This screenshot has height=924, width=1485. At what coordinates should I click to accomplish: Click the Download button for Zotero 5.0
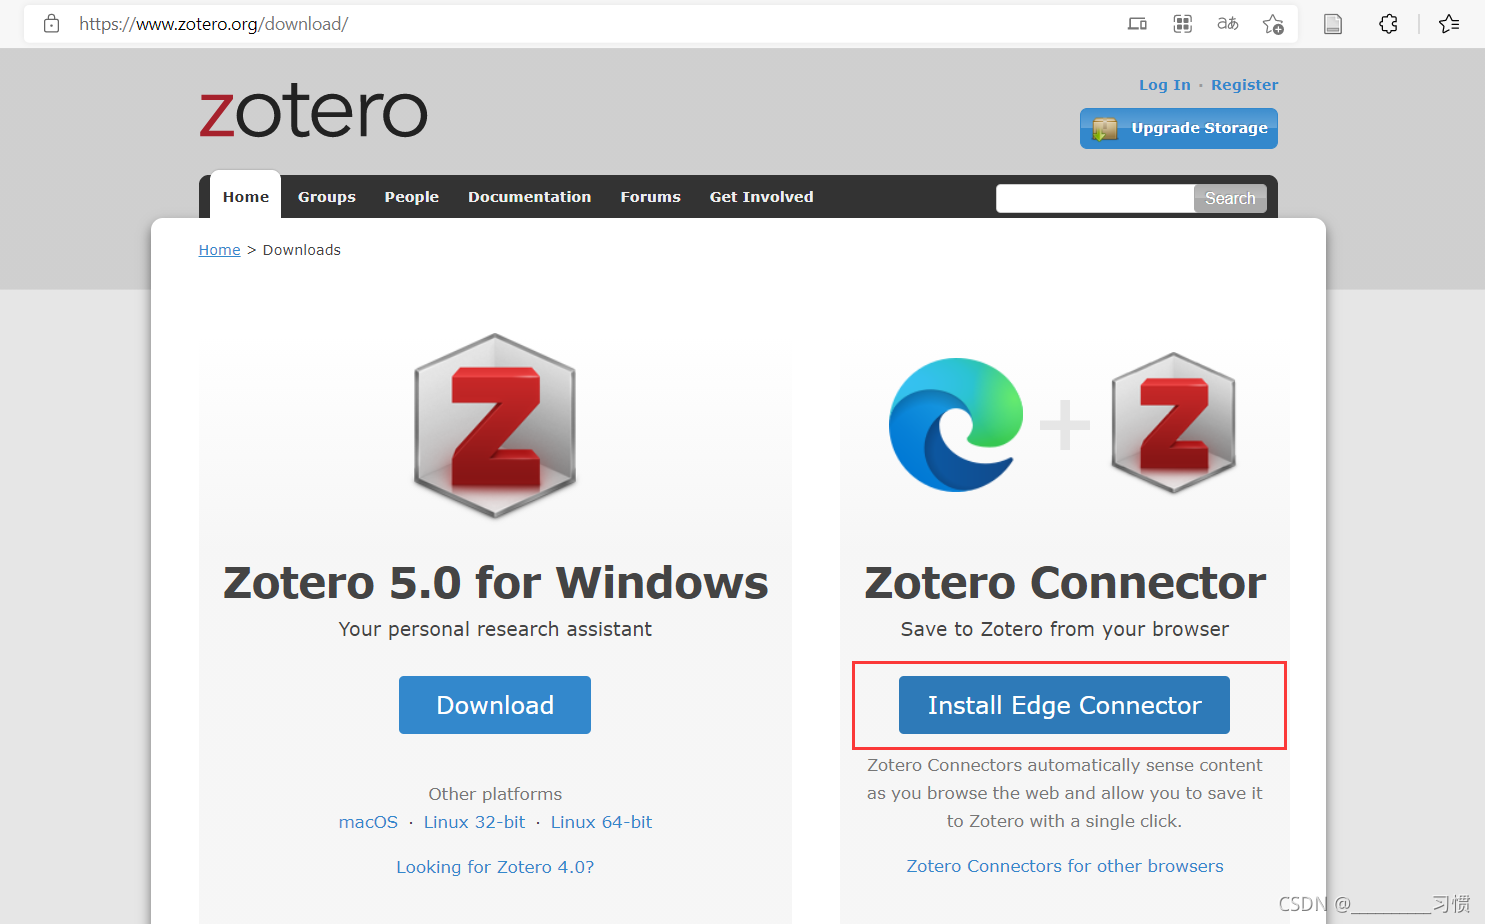(495, 705)
